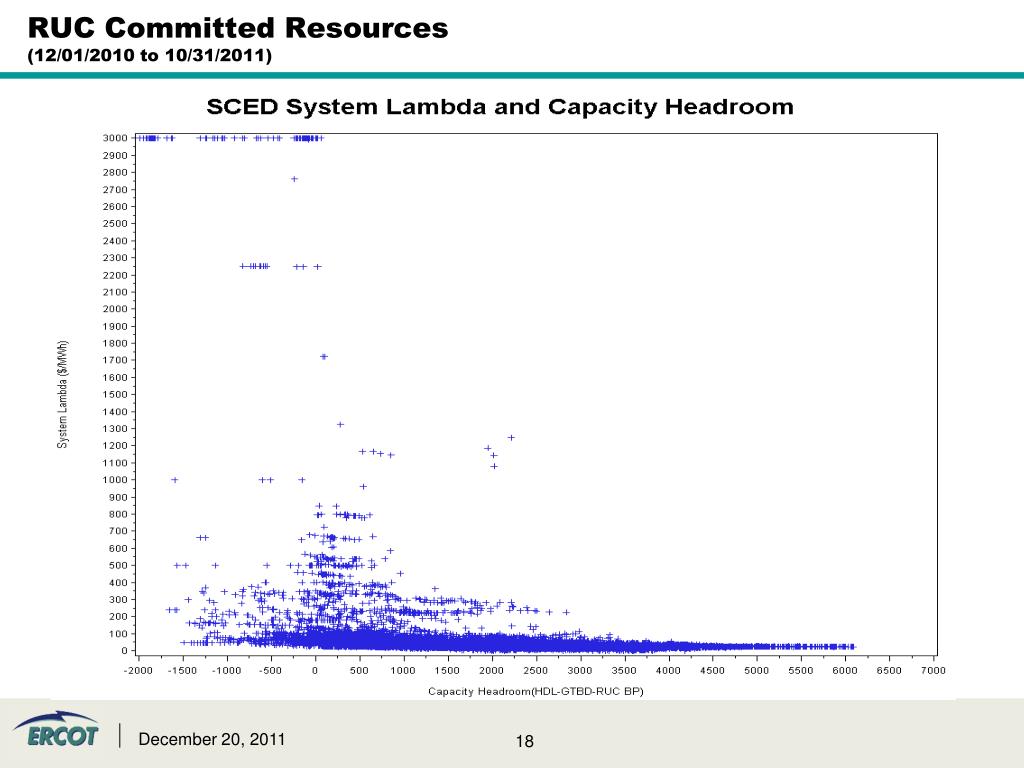Screen dimensions: 1024x768
Task: Click x-axis tick label '7000'
Action: (933, 670)
